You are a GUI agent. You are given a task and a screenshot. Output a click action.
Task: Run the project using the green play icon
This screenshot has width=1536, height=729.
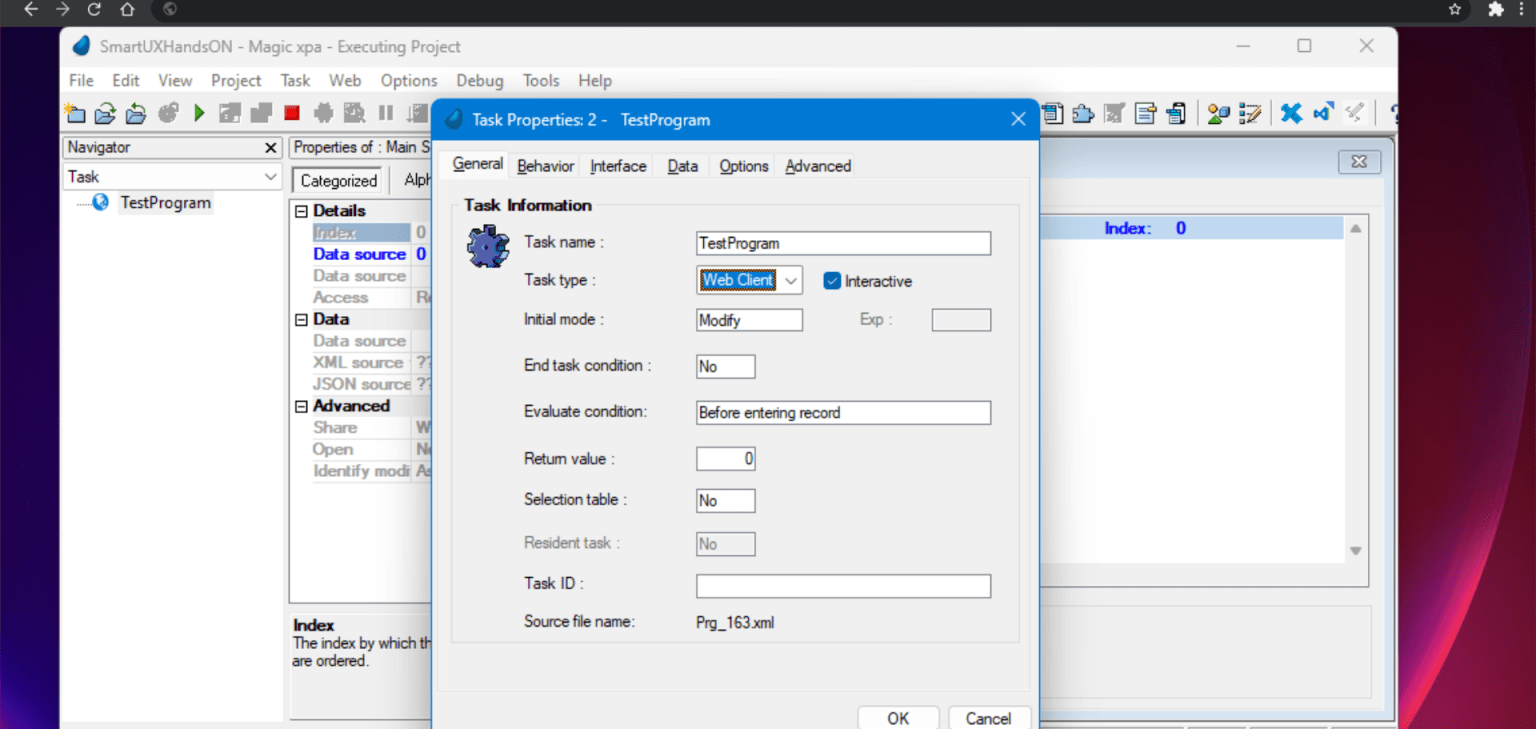[x=198, y=112]
